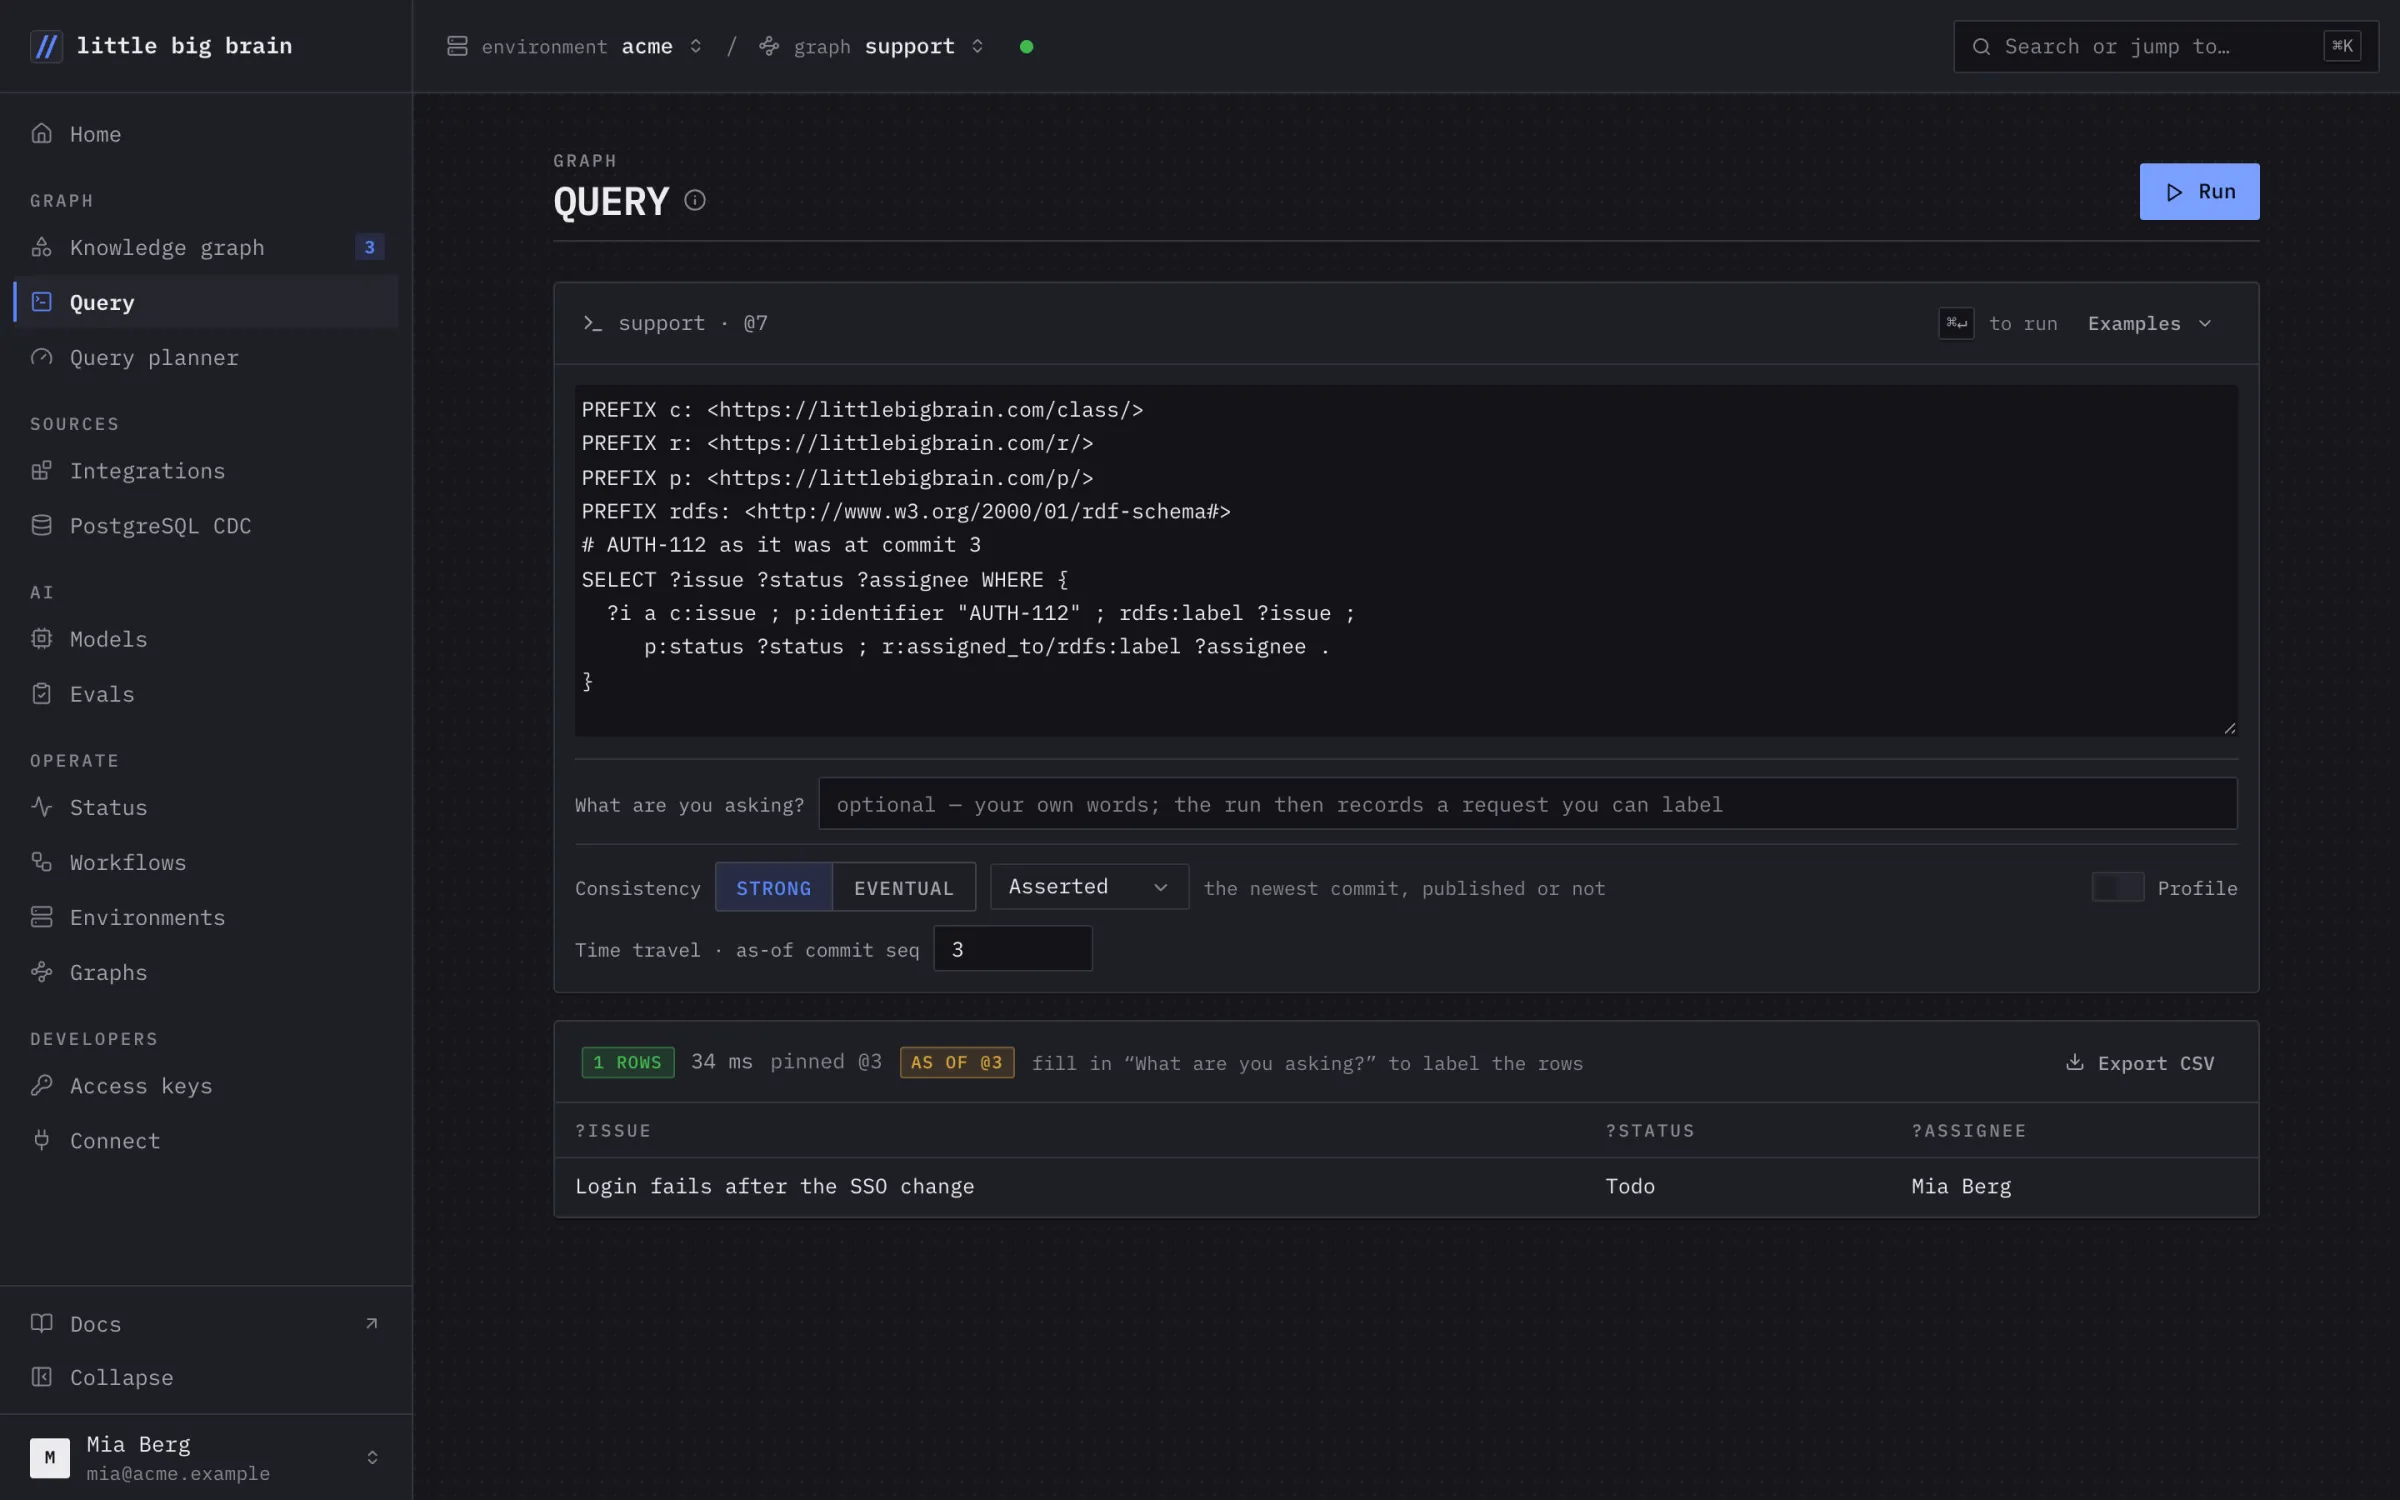
Task: Select STRONG consistency
Action: coord(773,887)
